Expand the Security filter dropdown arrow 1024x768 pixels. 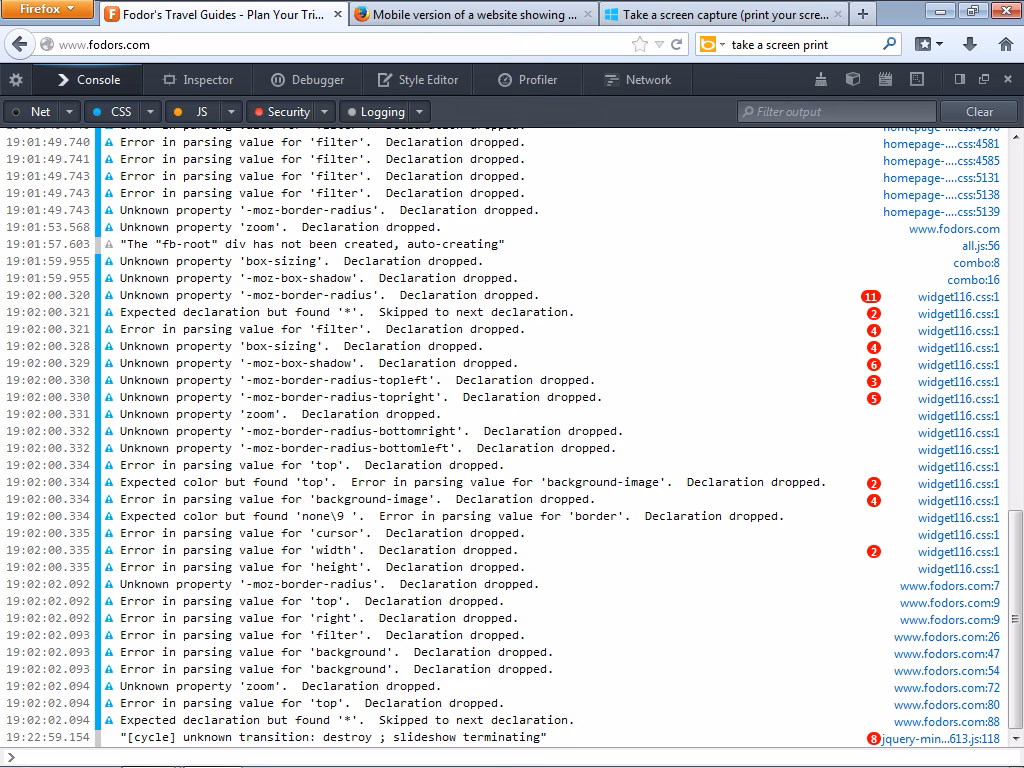[x=325, y=112]
